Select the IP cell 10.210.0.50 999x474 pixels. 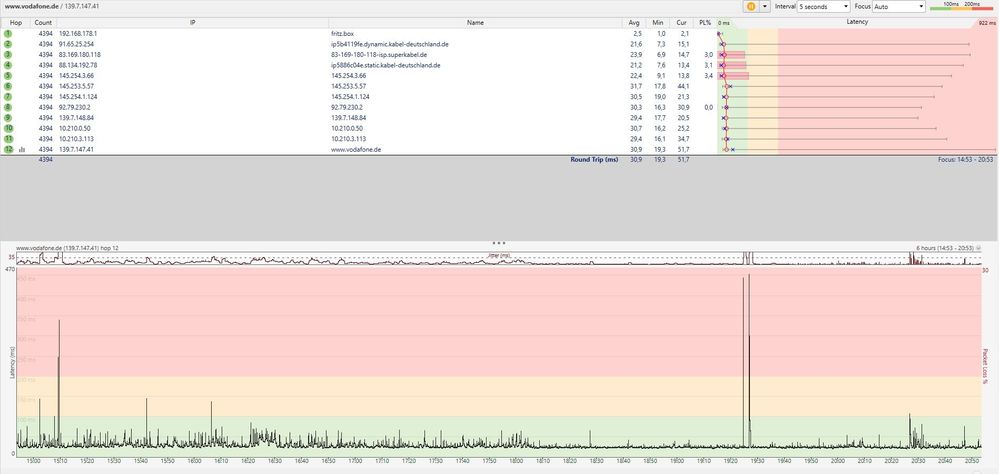pos(74,128)
